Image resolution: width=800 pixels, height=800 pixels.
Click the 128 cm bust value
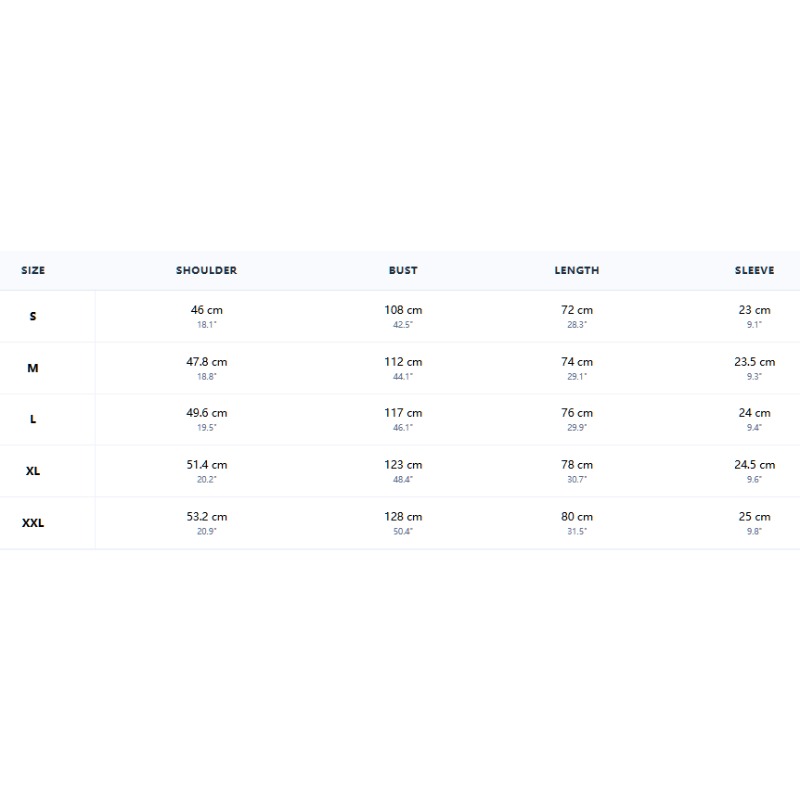[x=403, y=517]
